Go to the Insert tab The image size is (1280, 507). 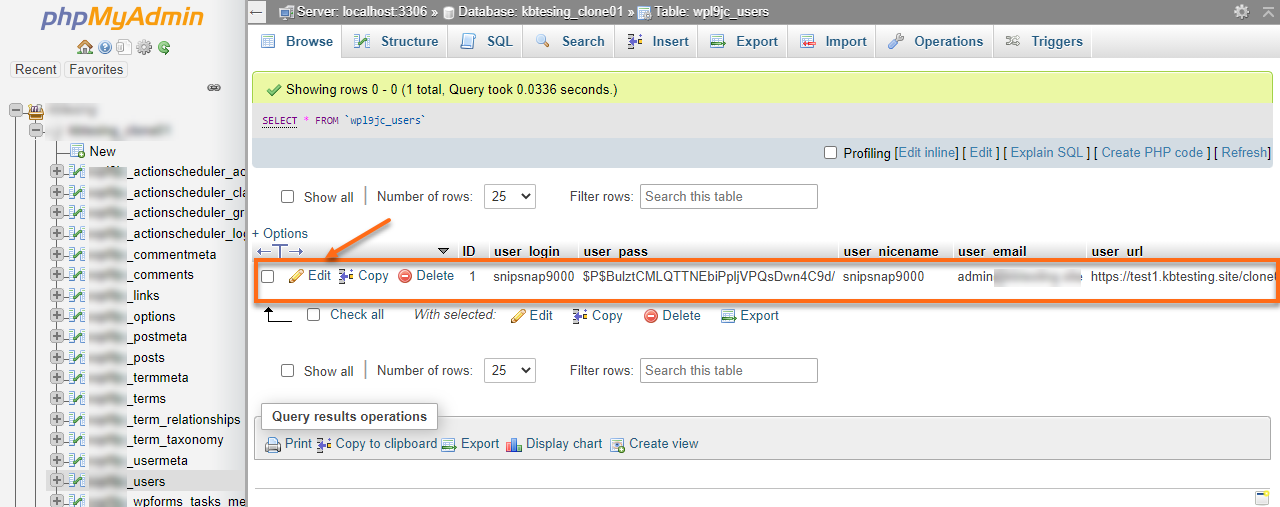657,41
